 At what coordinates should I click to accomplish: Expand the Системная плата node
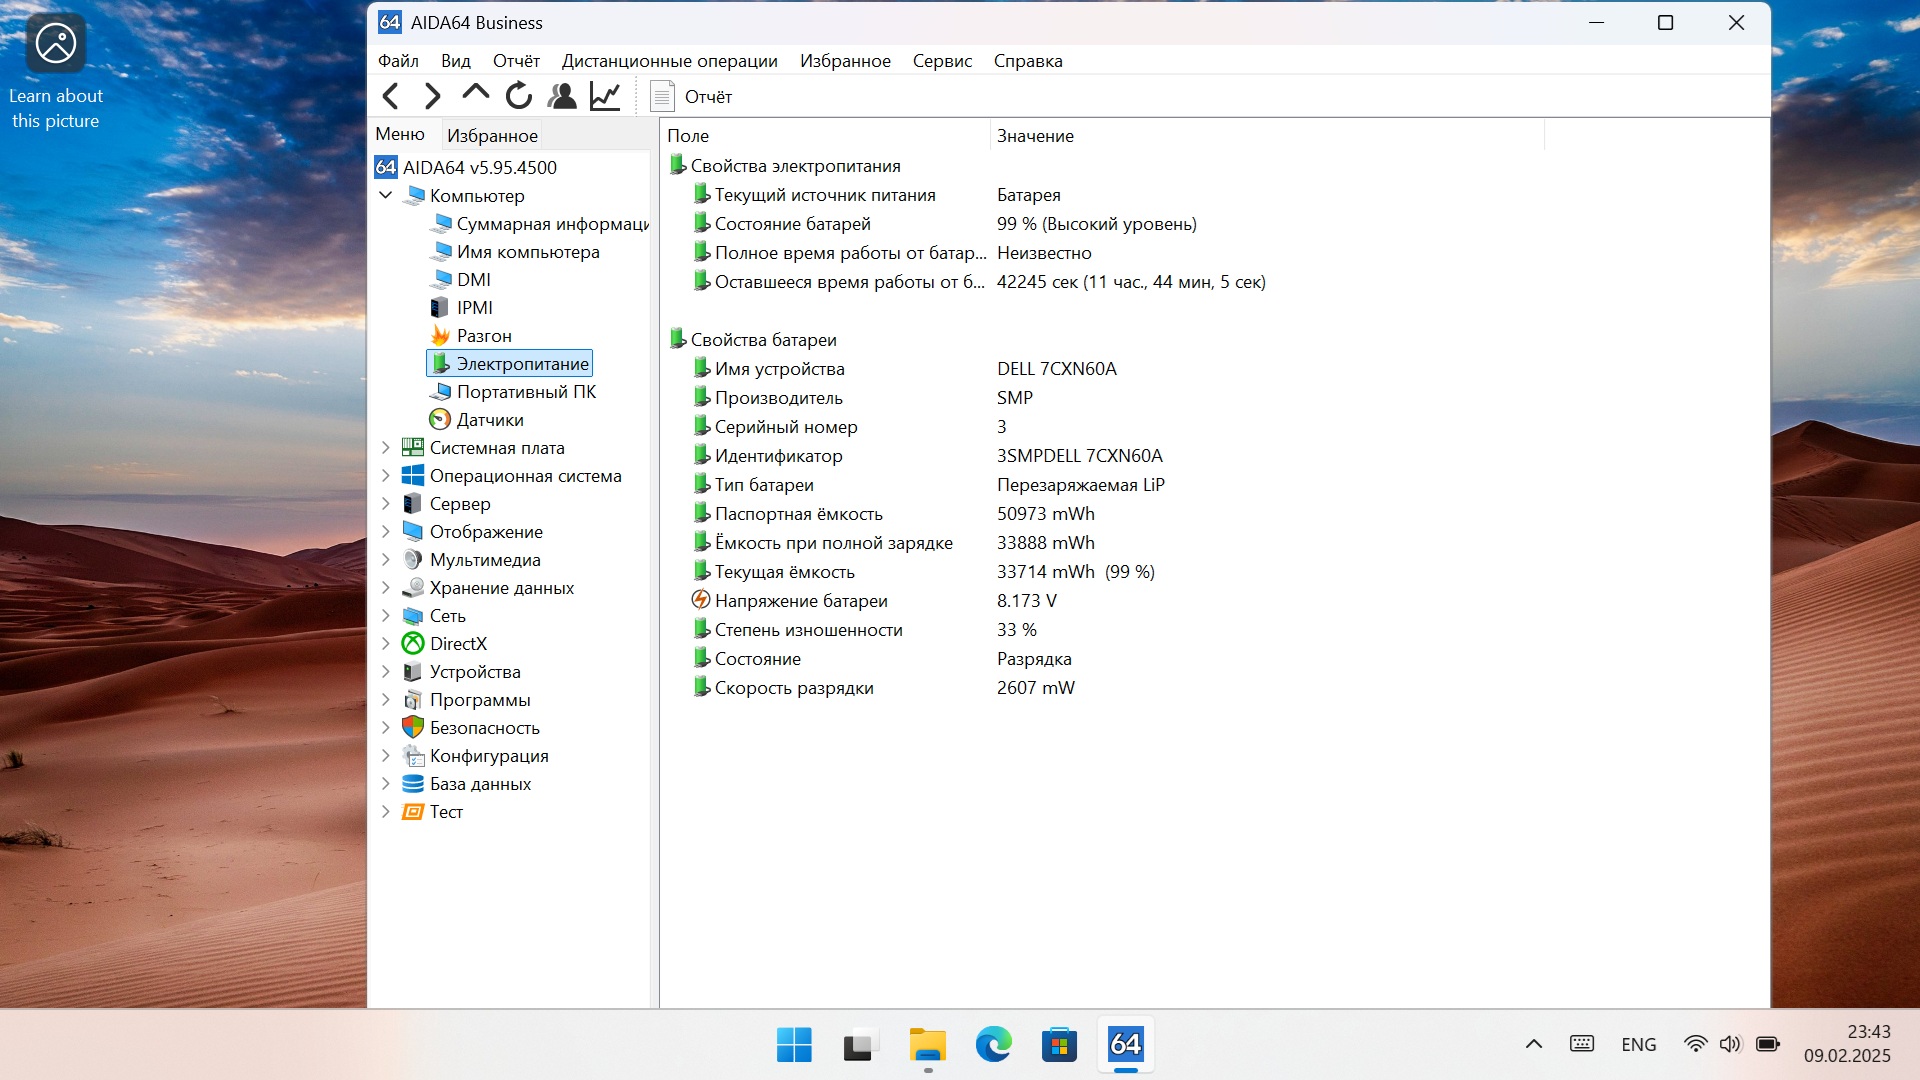pyautogui.click(x=386, y=448)
